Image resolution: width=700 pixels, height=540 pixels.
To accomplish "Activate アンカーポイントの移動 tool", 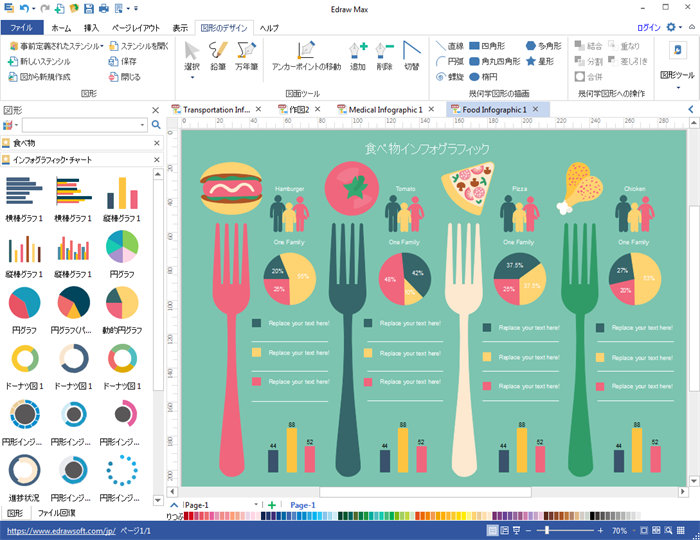I will [306, 56].
